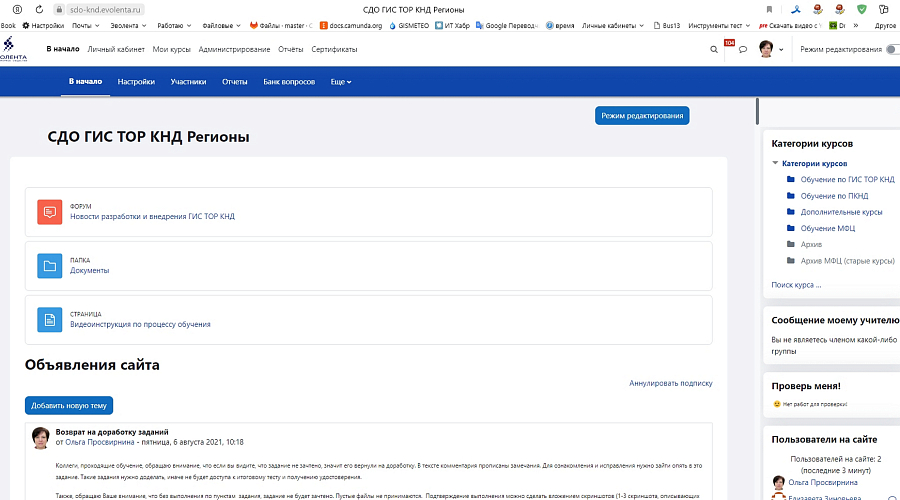Open the post author link Ольга Просвирнина
The width and height of the screenshot is (900, 500).
tap(99, 442)
